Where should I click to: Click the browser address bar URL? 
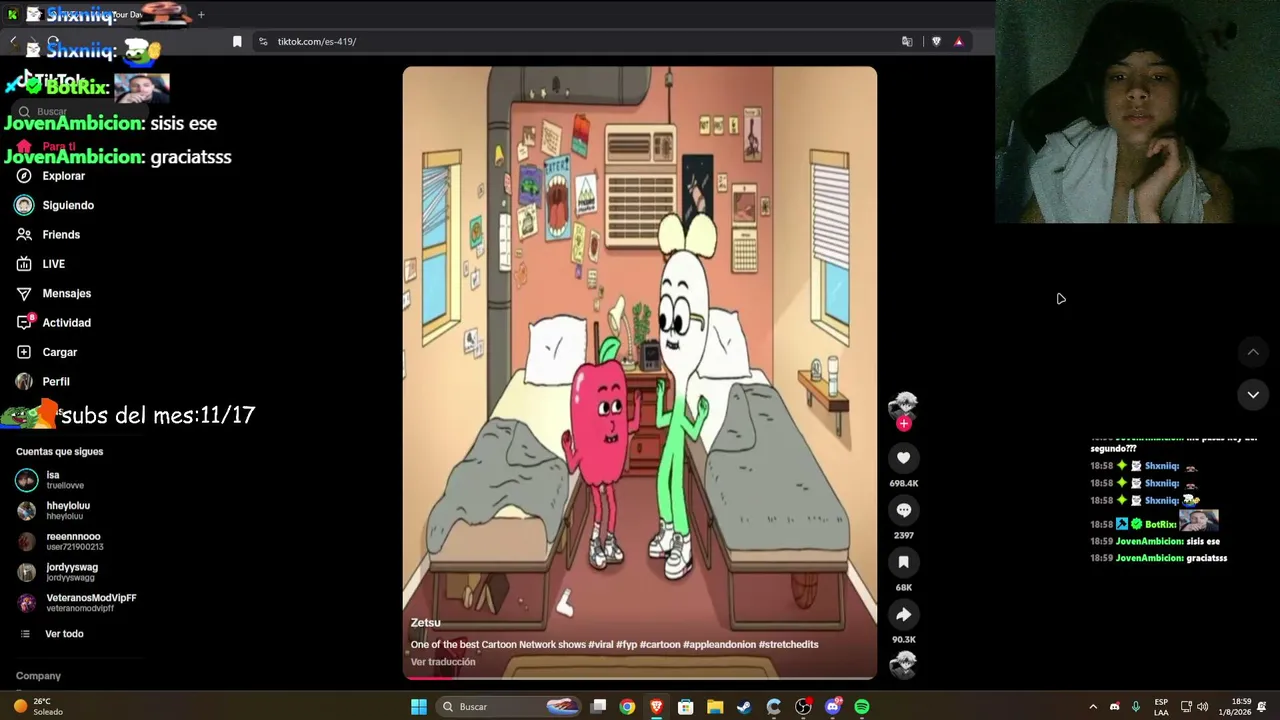[x=317, y=41]
